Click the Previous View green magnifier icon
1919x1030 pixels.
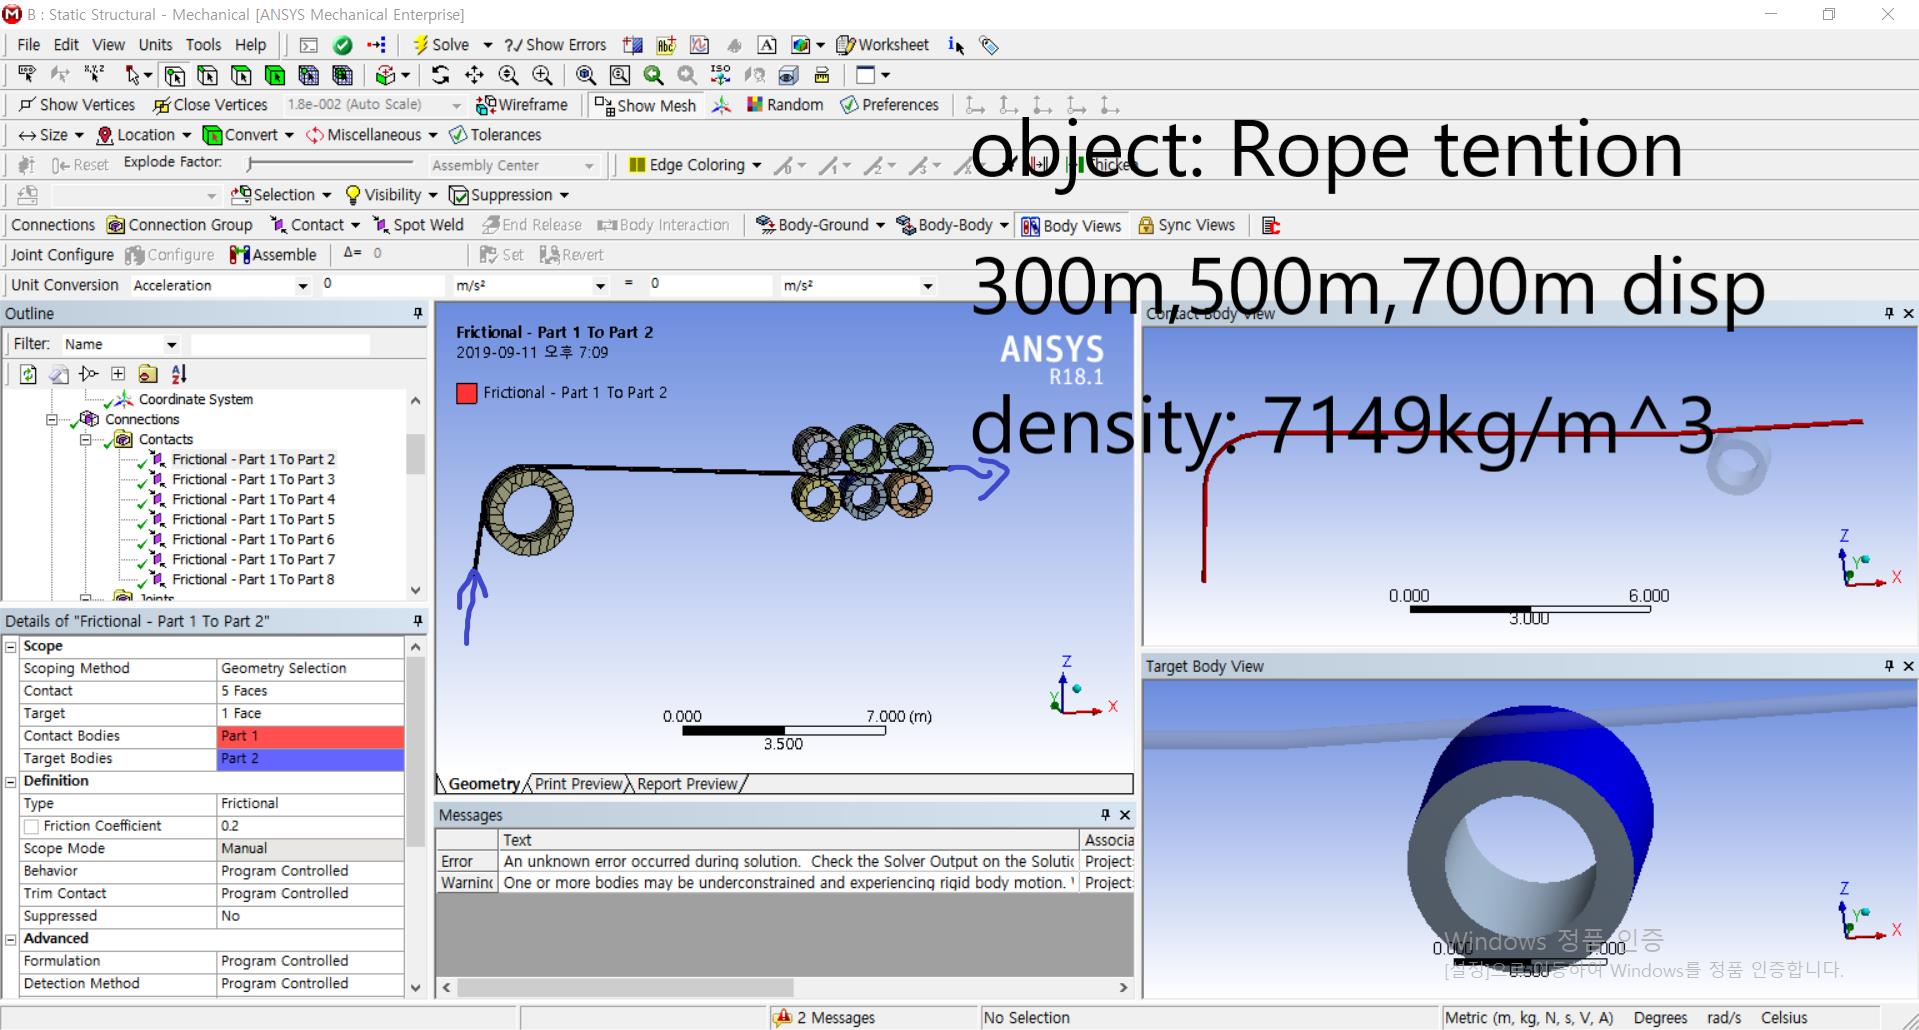click(x=654, y=75)
